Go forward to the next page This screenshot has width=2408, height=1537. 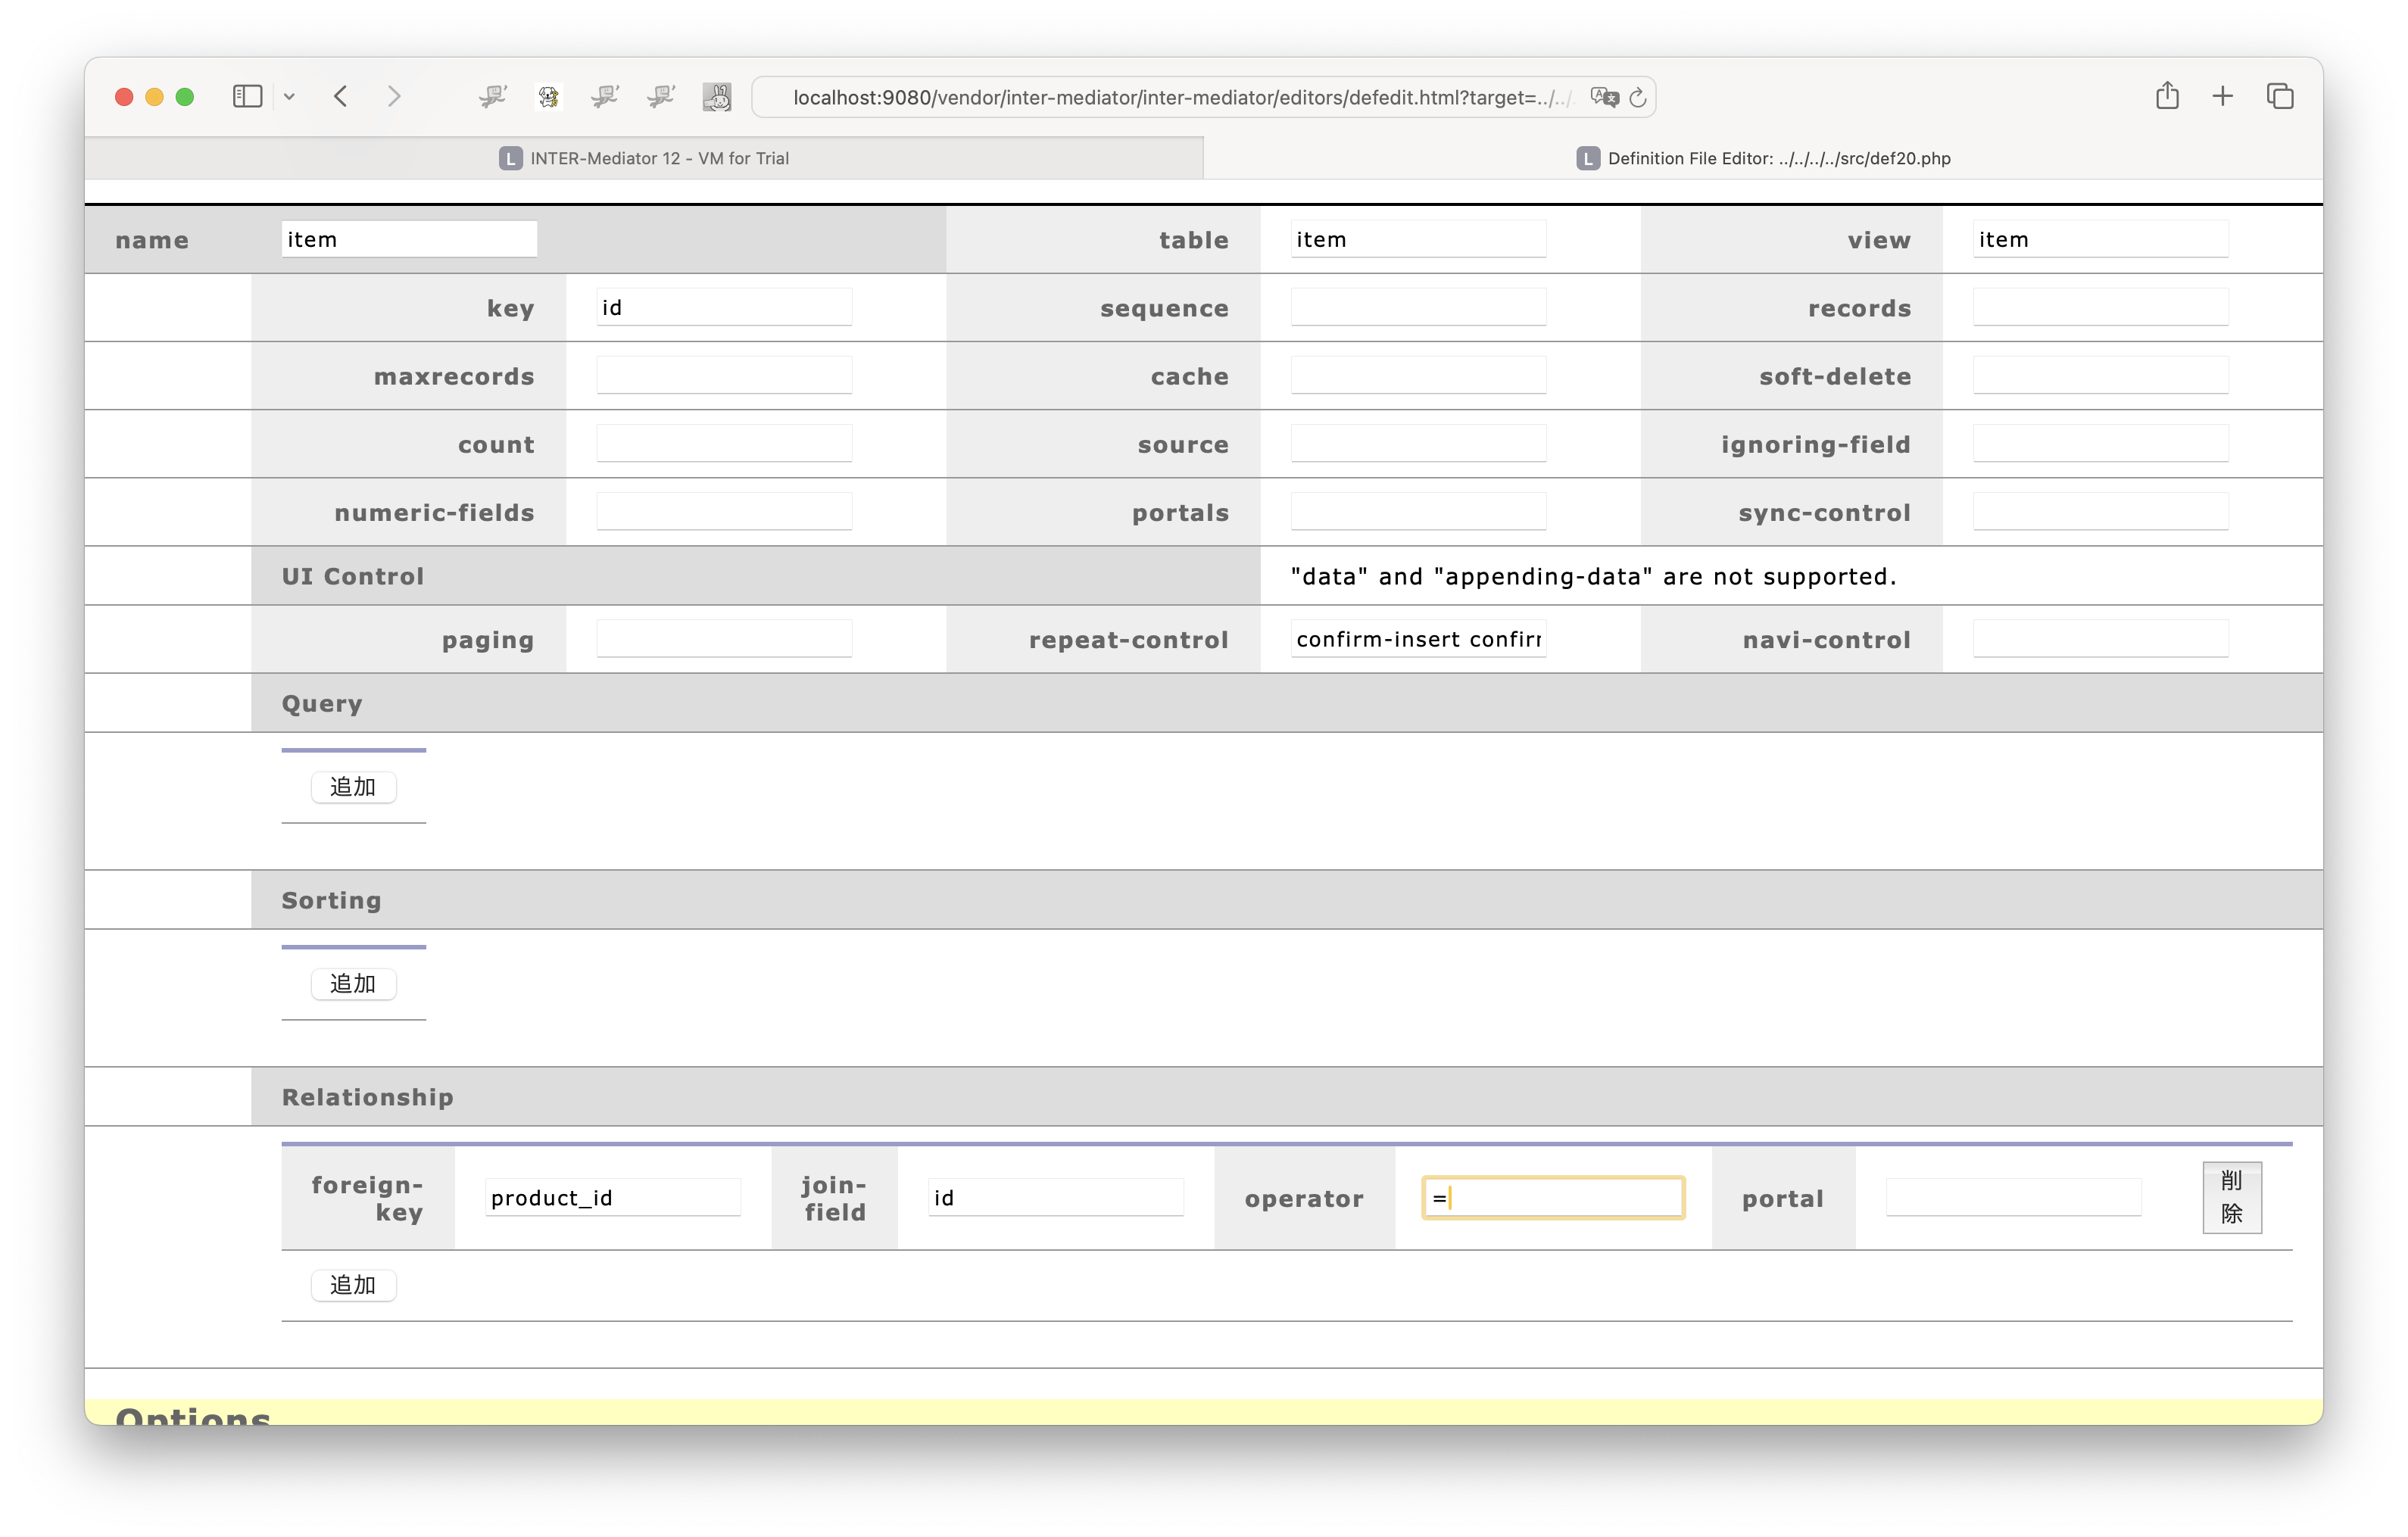(394, 97)
